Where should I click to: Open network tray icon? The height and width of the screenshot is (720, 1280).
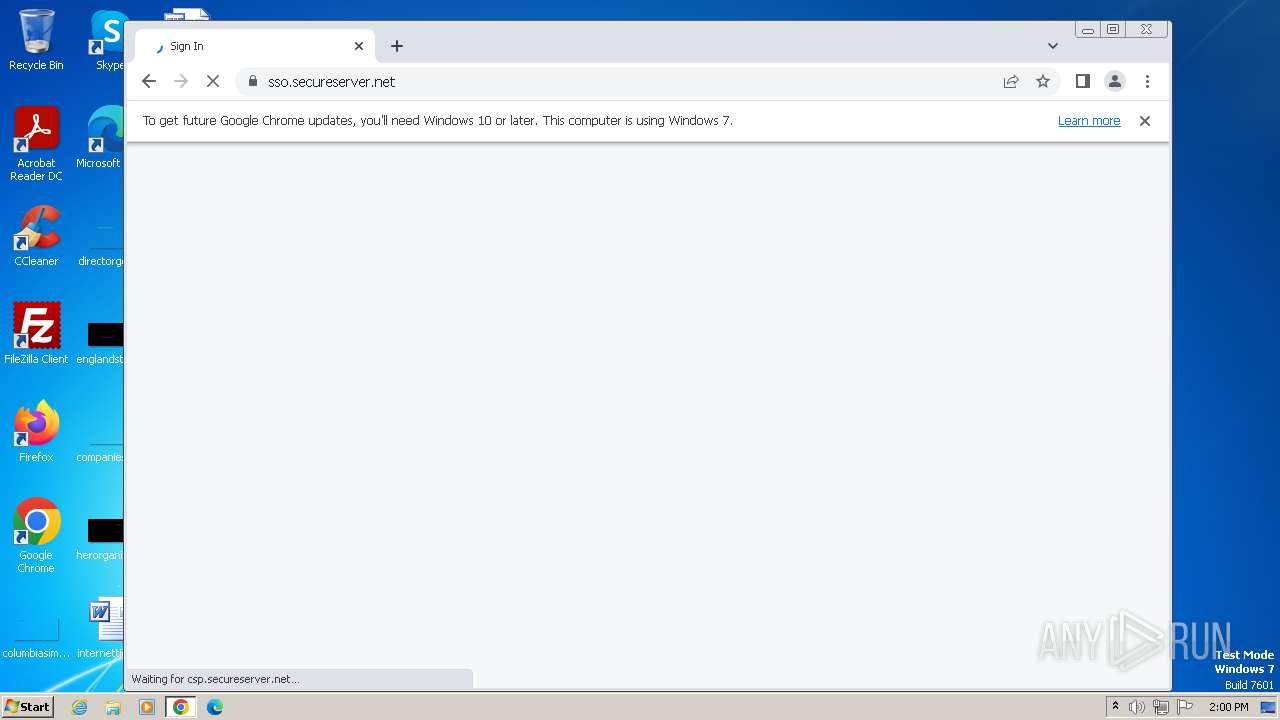tap(1161, 707)
